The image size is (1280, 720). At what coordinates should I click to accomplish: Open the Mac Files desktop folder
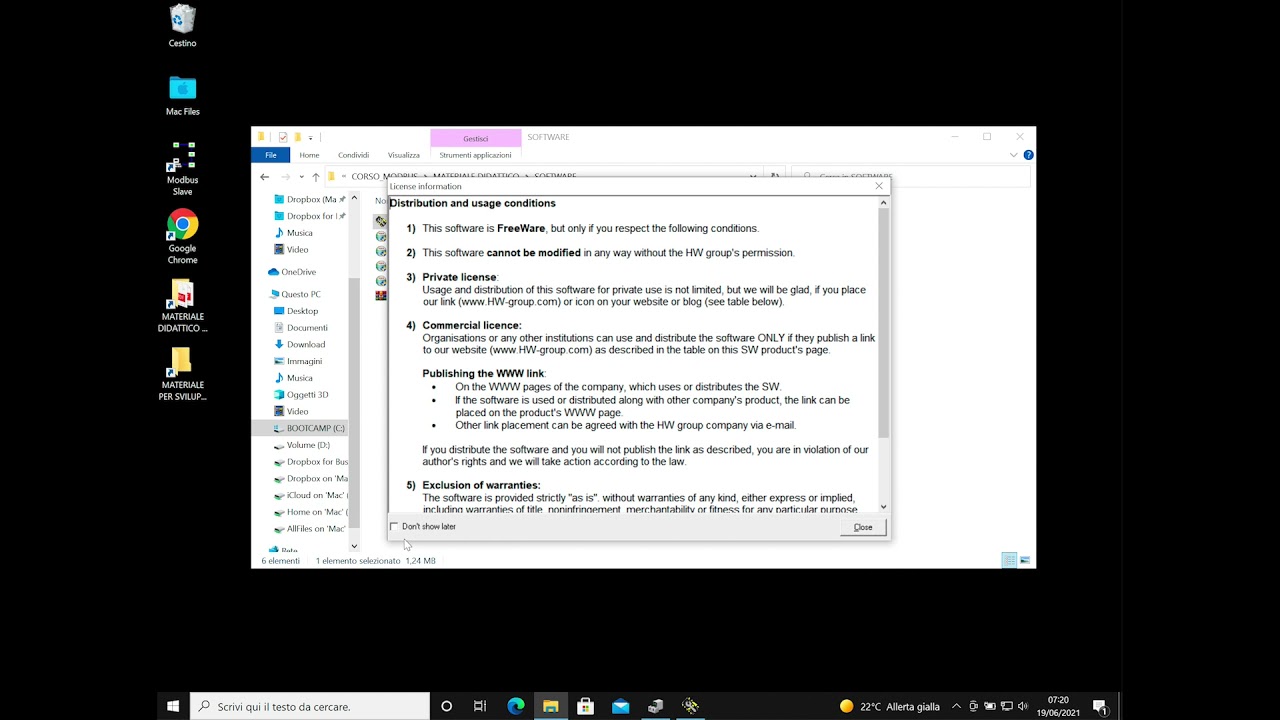click(x=183, y=95)
